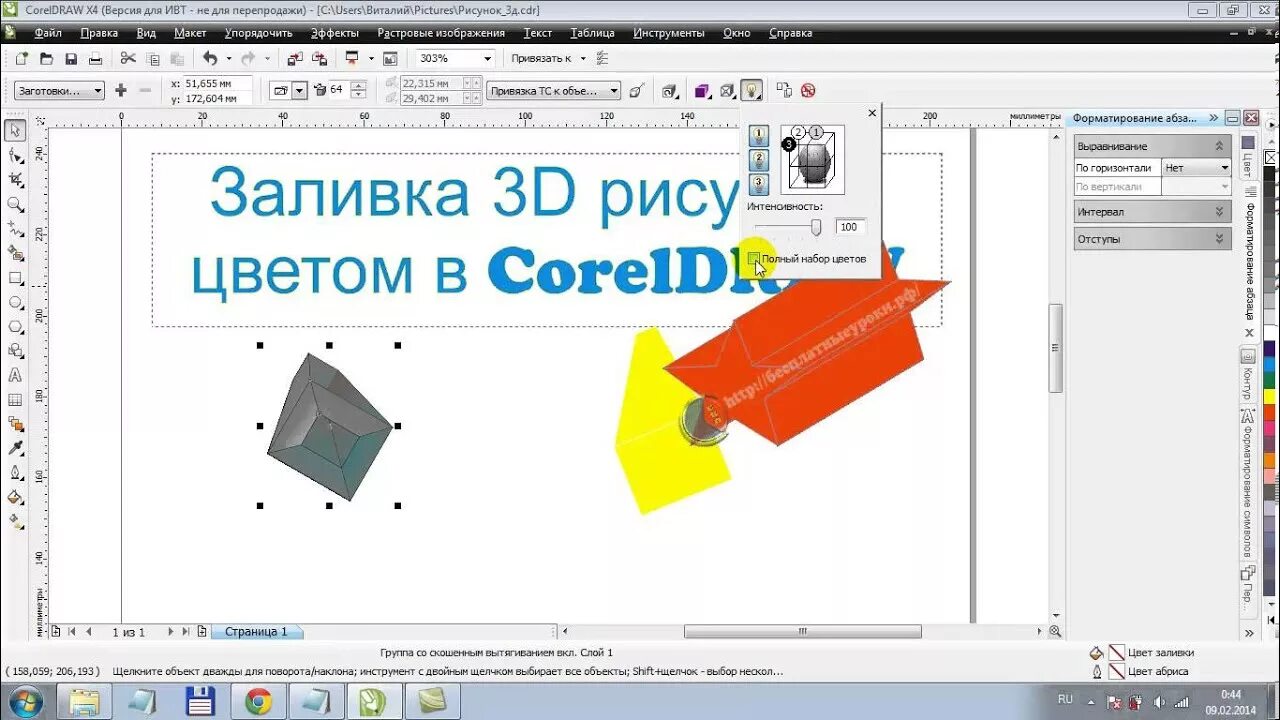Toggle light source 1 button

tap(759, 136)
